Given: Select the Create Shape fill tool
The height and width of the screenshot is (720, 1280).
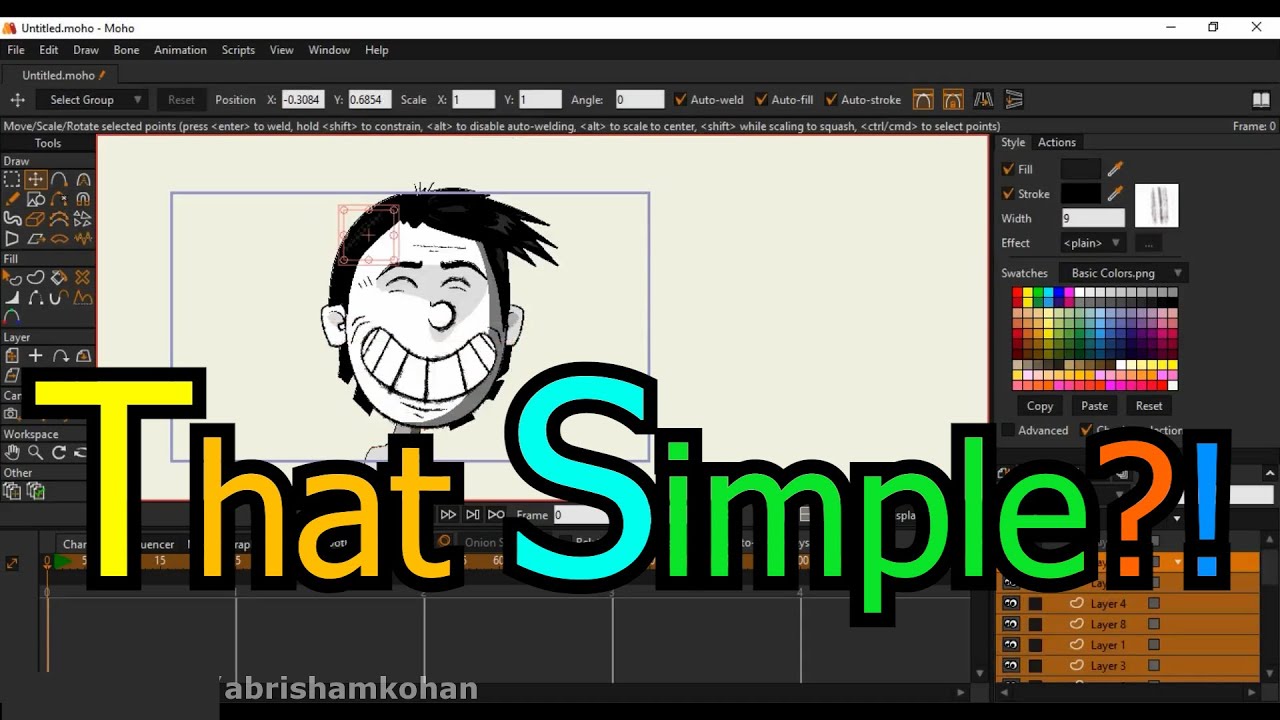Looking at the screenshot, I should [x=35, y=278].
